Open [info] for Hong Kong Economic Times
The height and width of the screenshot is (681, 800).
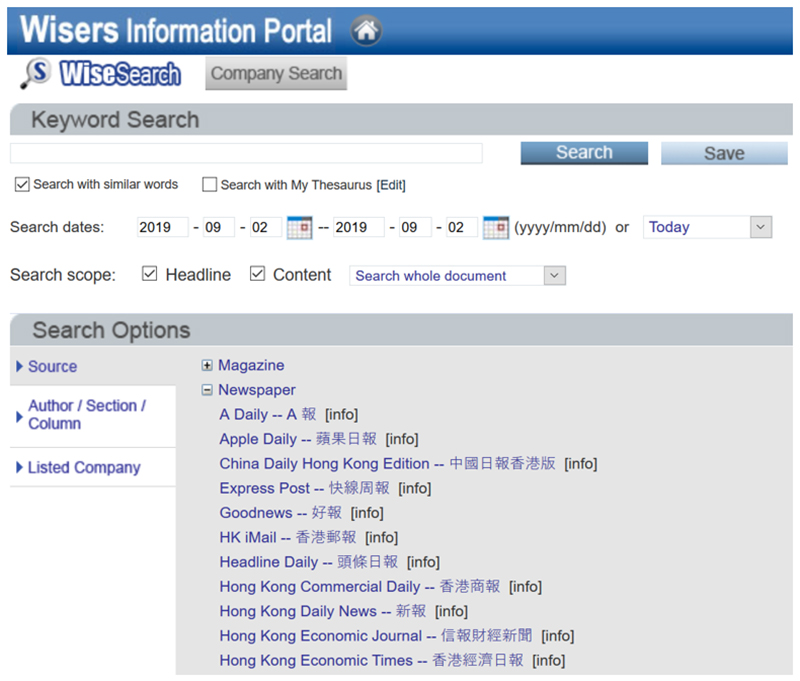coord(548,661)
